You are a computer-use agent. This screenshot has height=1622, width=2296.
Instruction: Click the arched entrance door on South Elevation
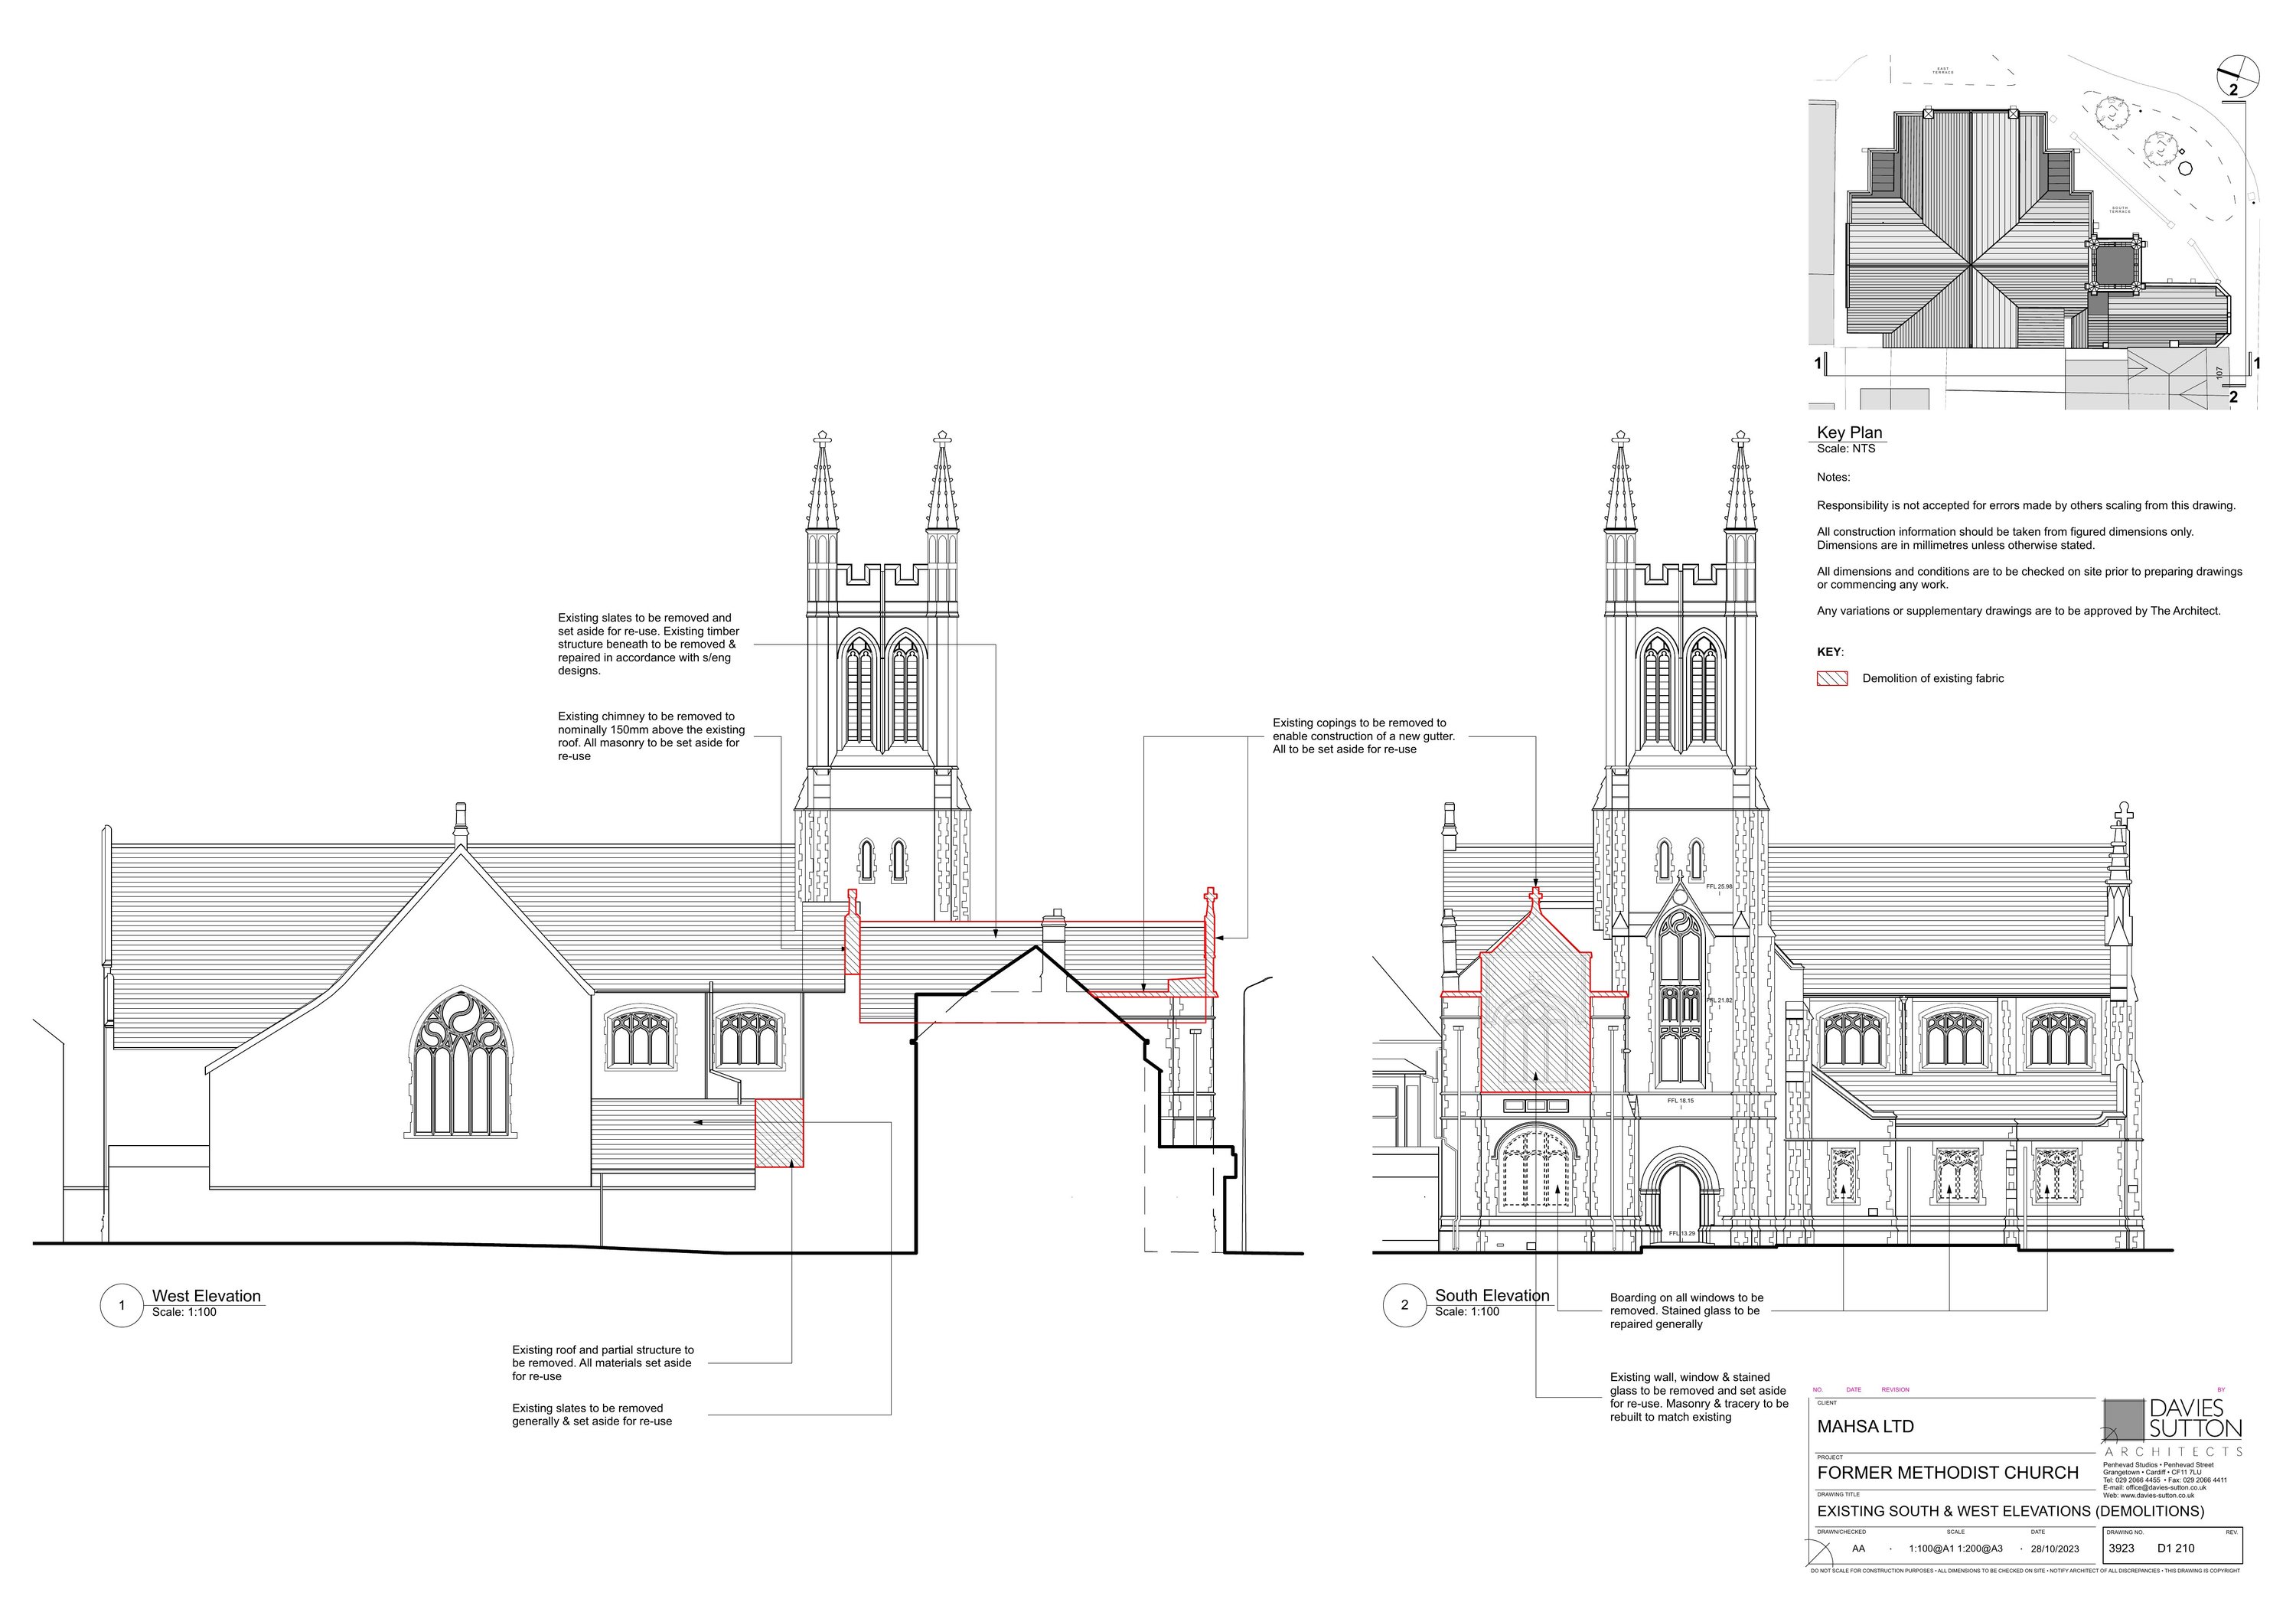point(1680,1200)
